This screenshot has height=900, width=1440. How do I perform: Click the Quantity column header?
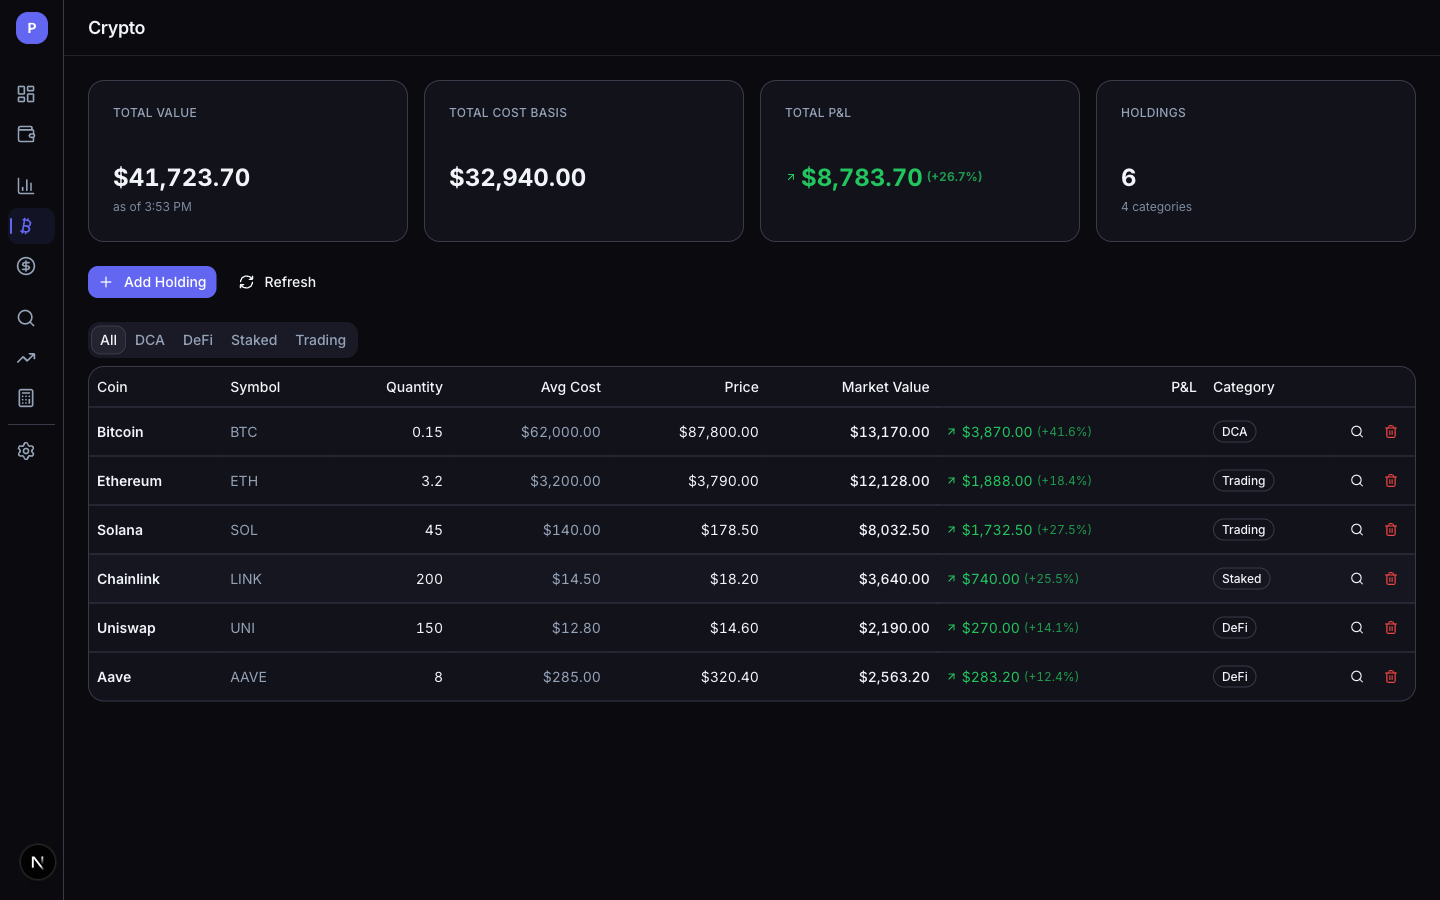point(414,387)
